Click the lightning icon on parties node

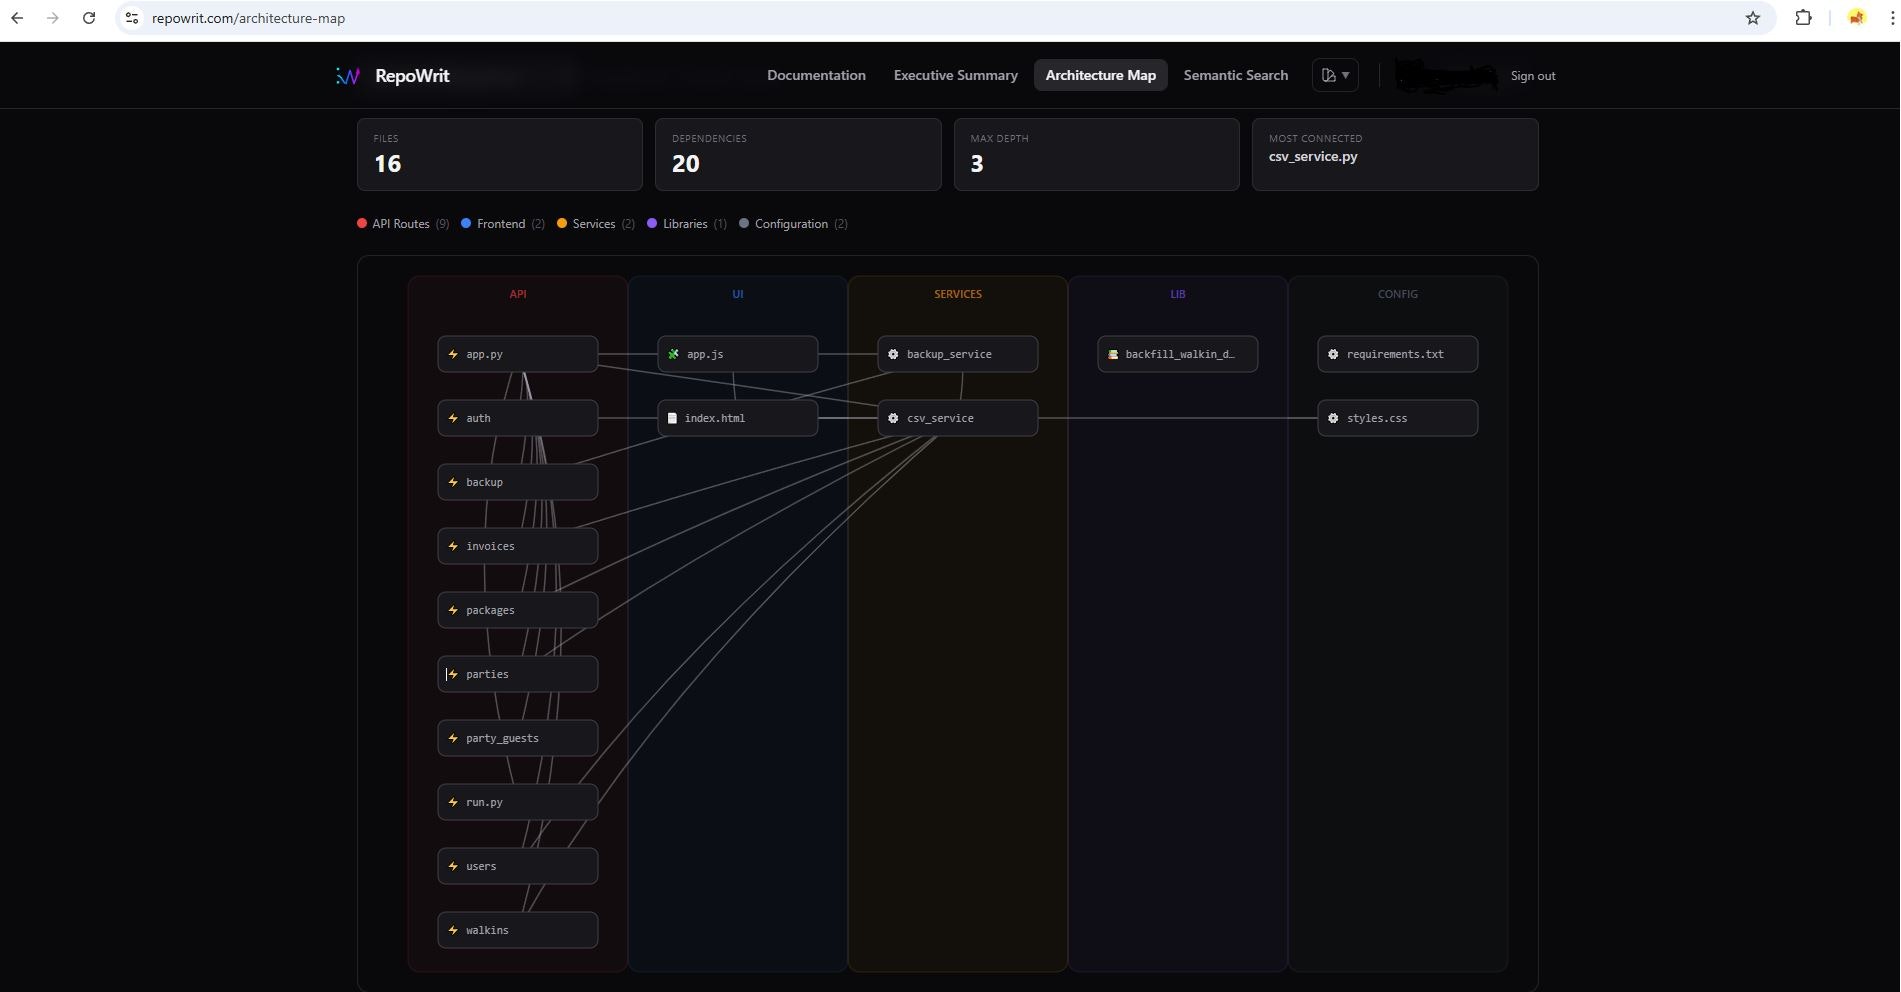(453, 674)
